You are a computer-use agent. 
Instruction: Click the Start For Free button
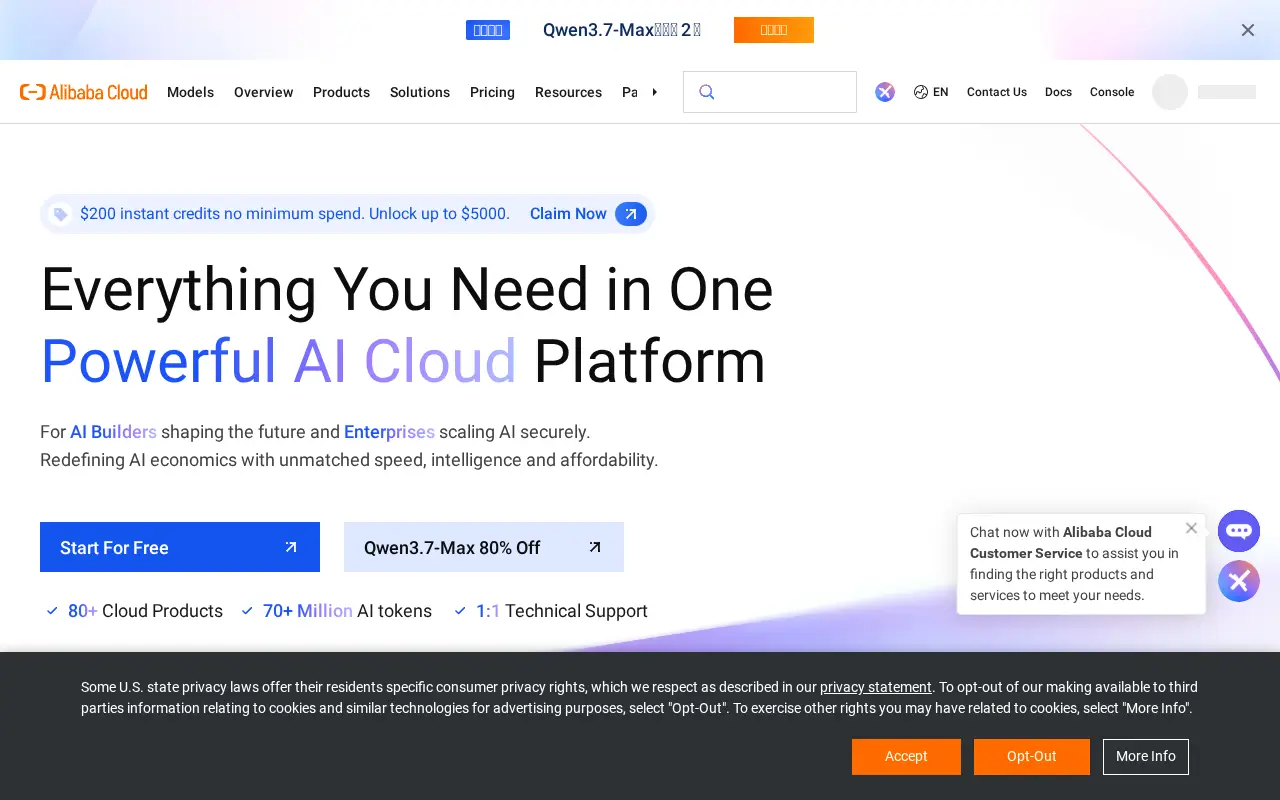(x=180, y=547)
